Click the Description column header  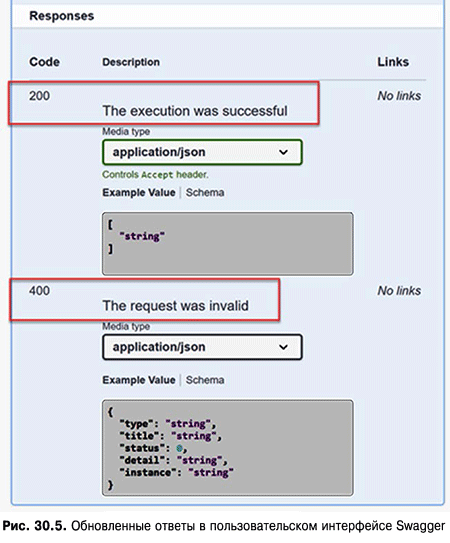[131, 62]
